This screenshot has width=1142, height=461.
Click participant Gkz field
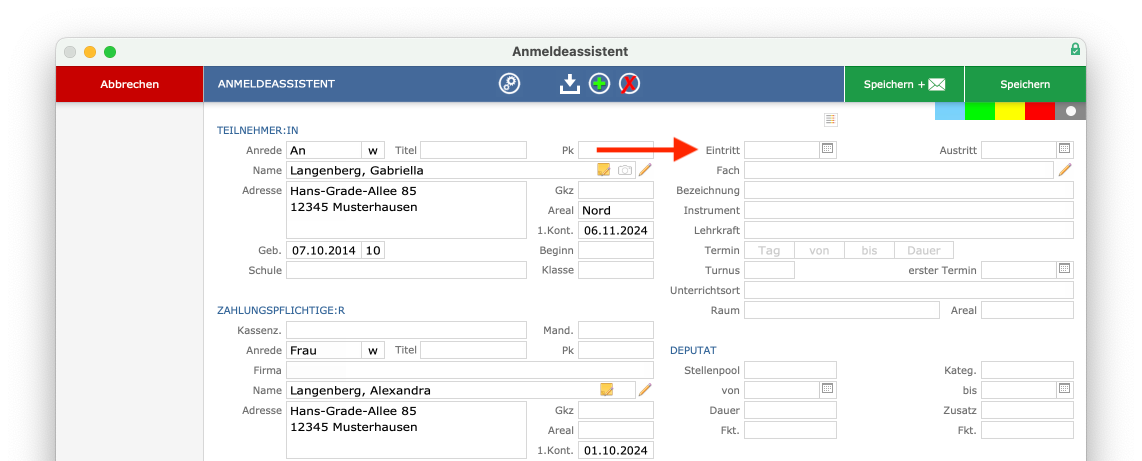click(x=616, y=191)
